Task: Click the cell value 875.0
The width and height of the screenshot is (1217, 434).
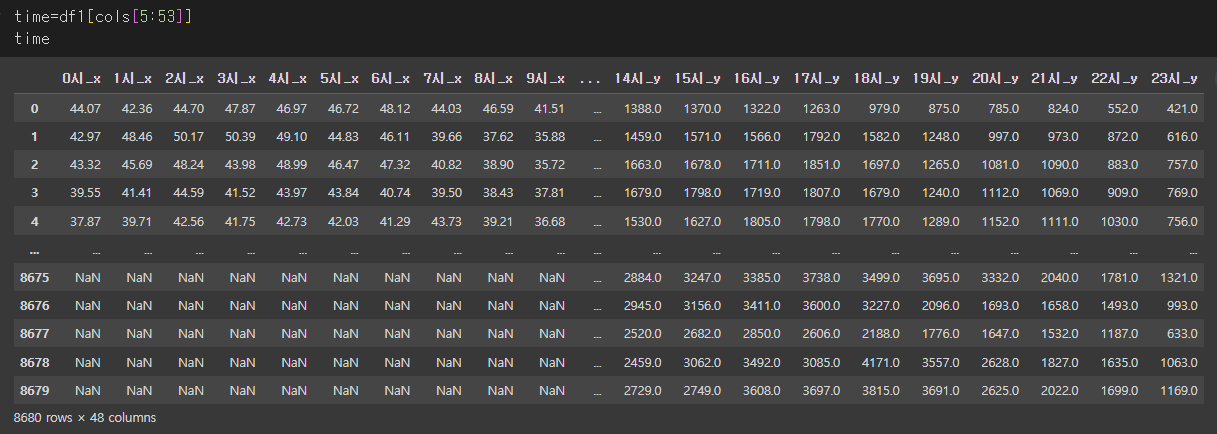Action: 943,108
